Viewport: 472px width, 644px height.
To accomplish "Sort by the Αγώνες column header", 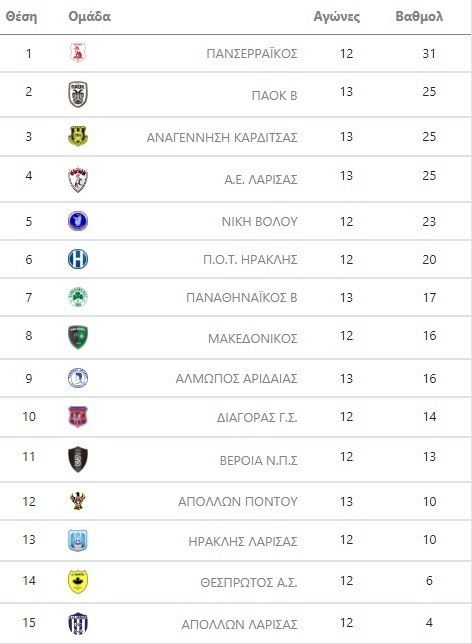I will [336, 17].
